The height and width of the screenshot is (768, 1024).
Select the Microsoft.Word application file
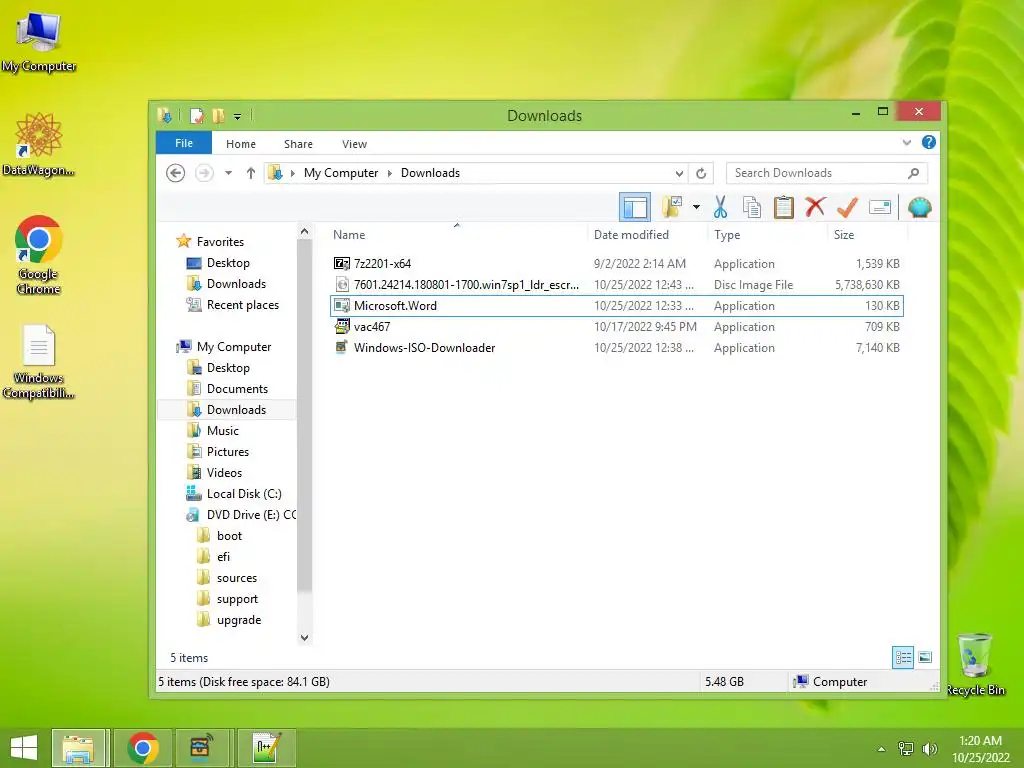[616, 306]
